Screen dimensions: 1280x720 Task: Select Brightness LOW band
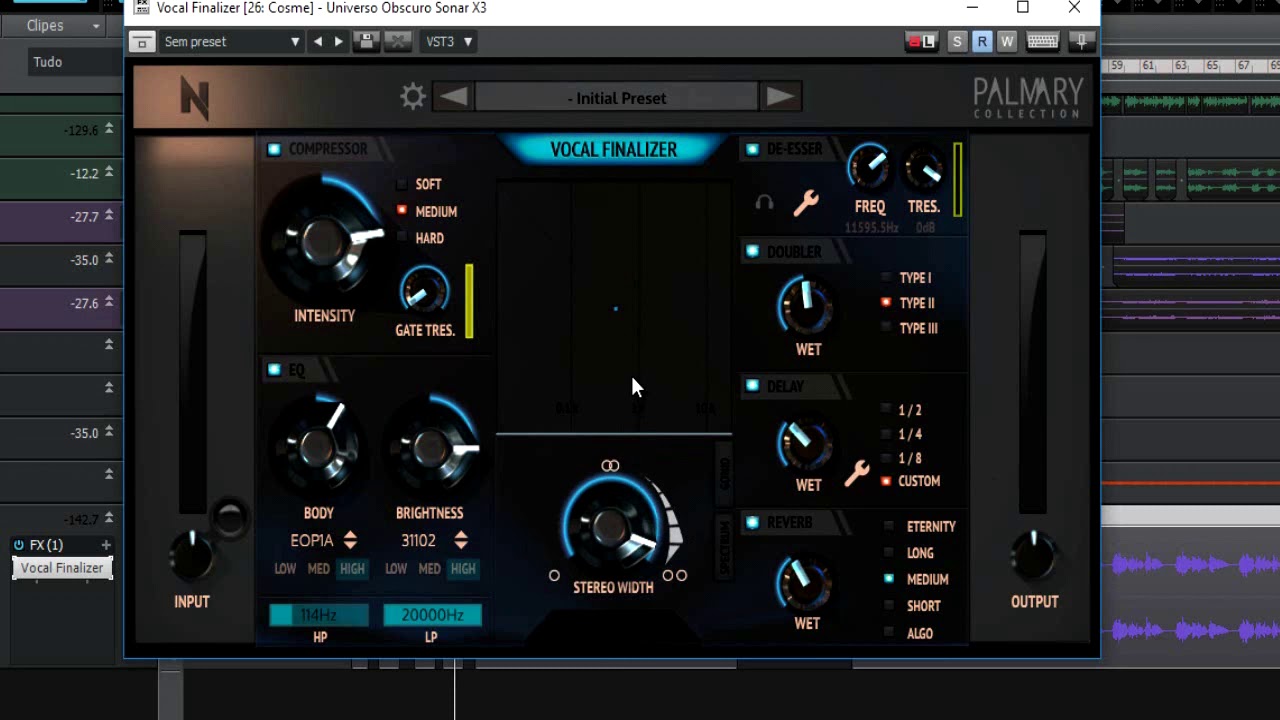click(x=396, y=569)
